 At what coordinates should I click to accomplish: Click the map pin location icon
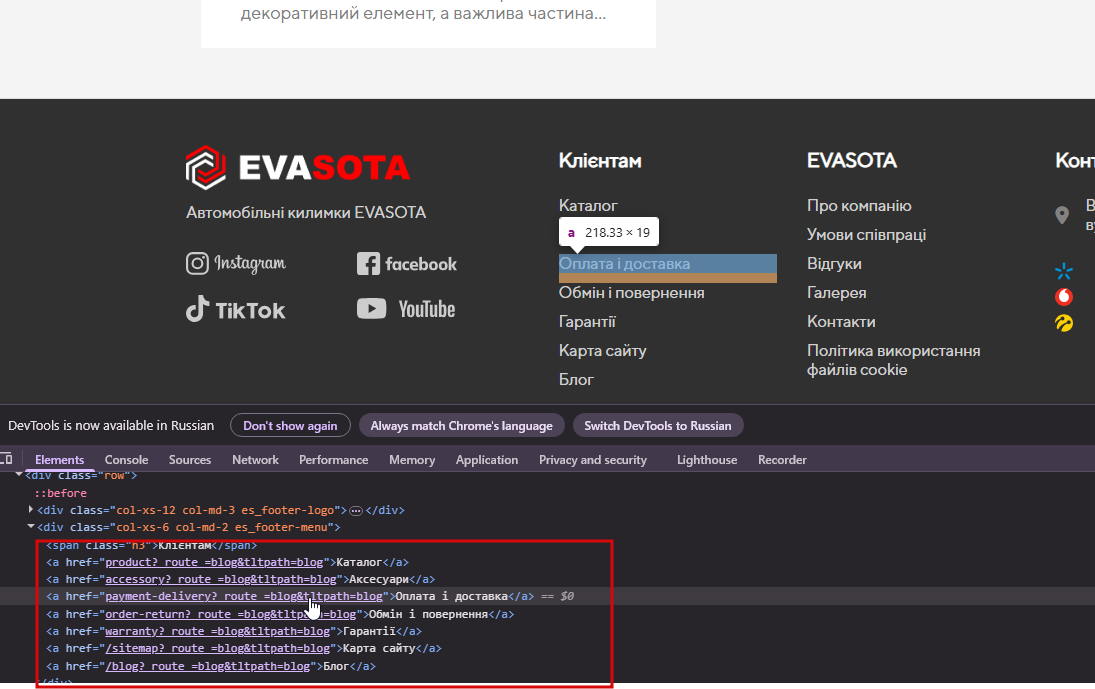(1061, 215)
